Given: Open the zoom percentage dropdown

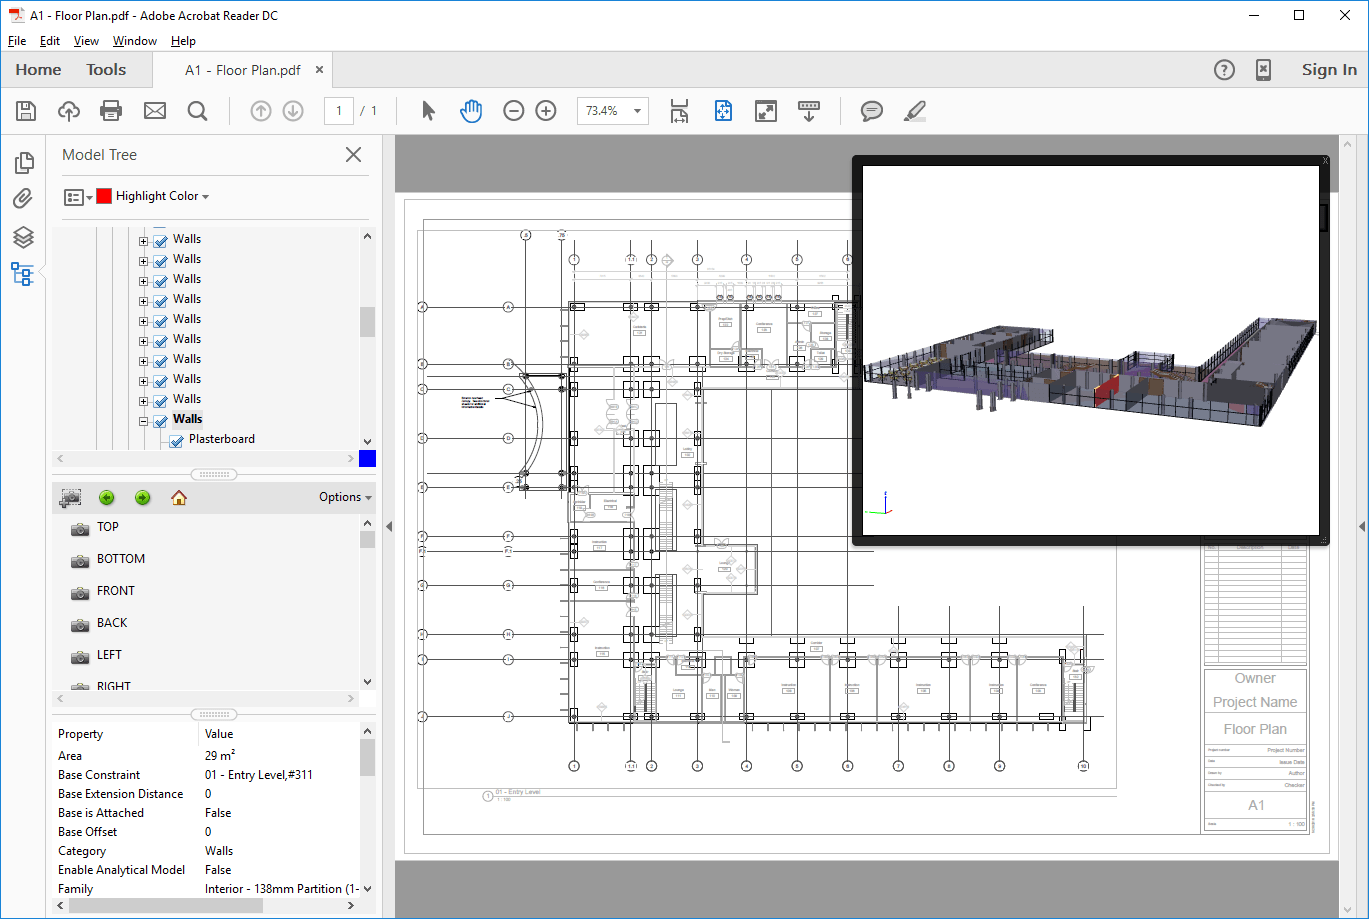Looking at the screenshot, I should coord(635,111).
